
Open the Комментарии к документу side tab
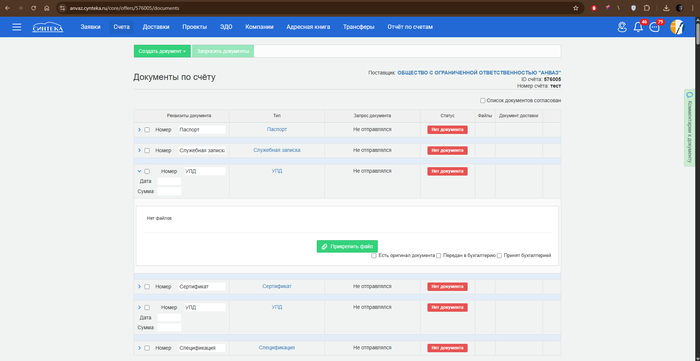tap(689, 128)
